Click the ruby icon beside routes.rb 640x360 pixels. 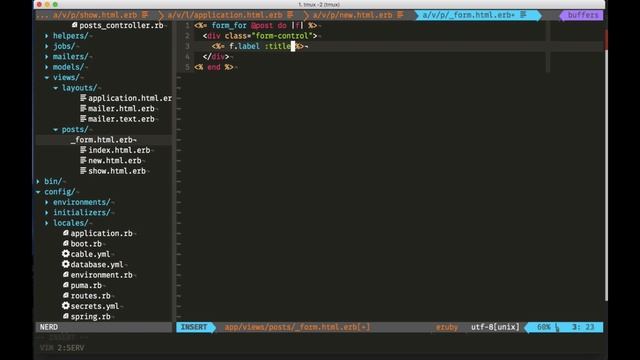pos(66,296)
